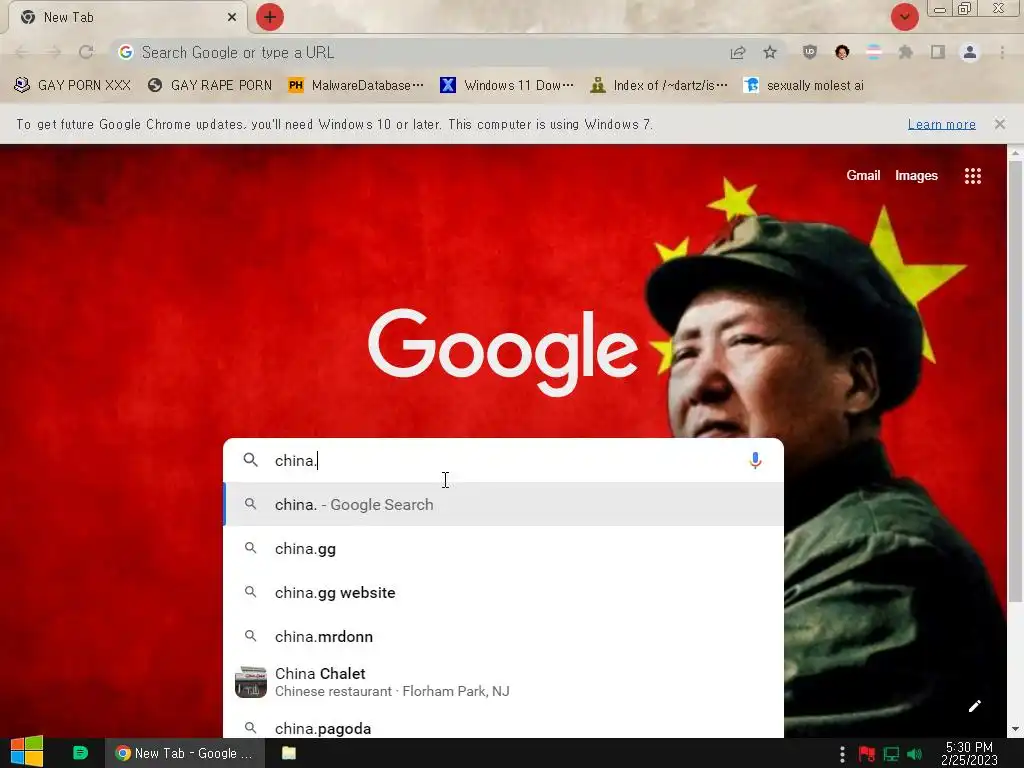
Task: Click the scrollbar up arrow
Action: pos(1014,153)
